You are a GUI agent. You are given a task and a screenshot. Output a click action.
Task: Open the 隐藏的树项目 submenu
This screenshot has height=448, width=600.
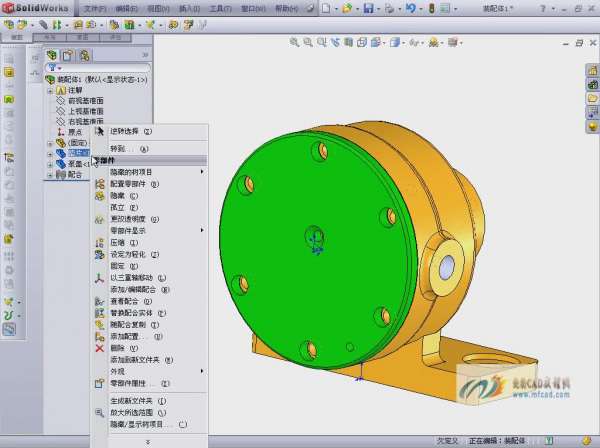coord(149,172)
